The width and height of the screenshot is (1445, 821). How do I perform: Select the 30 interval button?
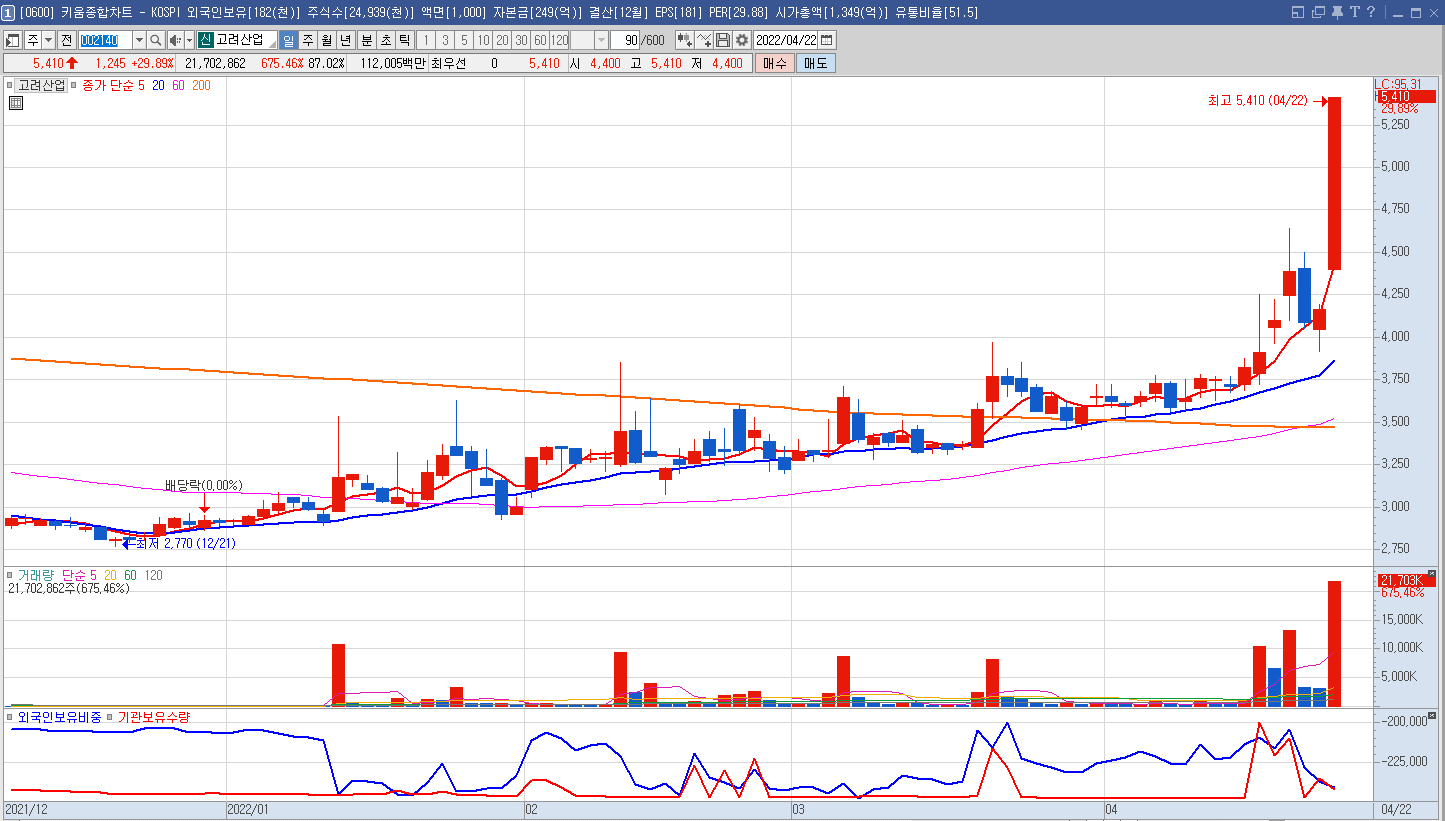pos(521,40)
